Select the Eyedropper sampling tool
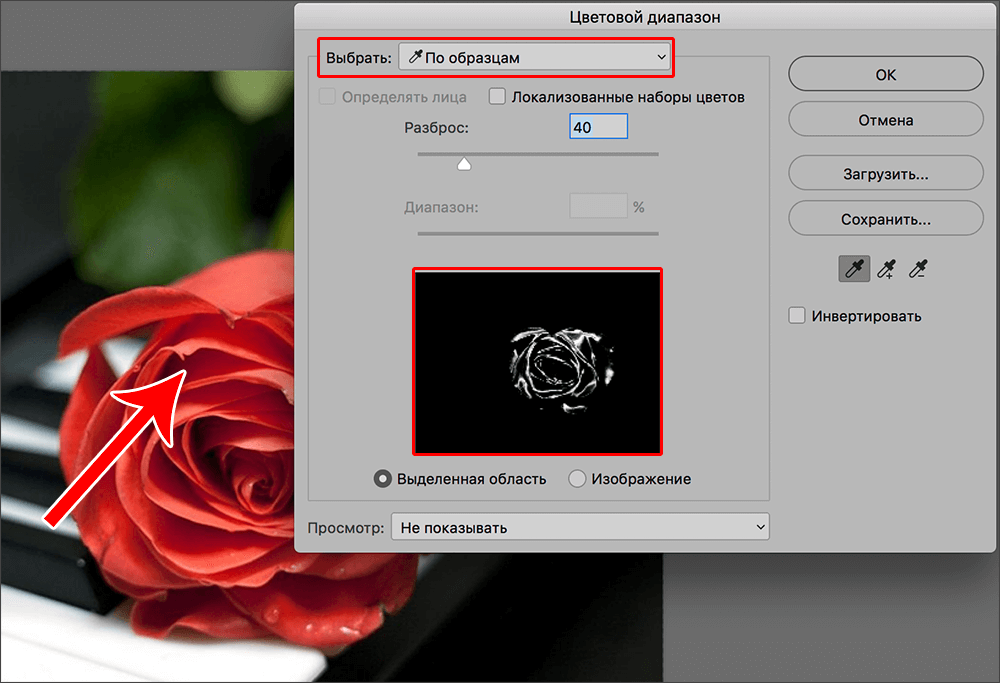This screenshot has height=683, width=1000. (x=853, y=268)
